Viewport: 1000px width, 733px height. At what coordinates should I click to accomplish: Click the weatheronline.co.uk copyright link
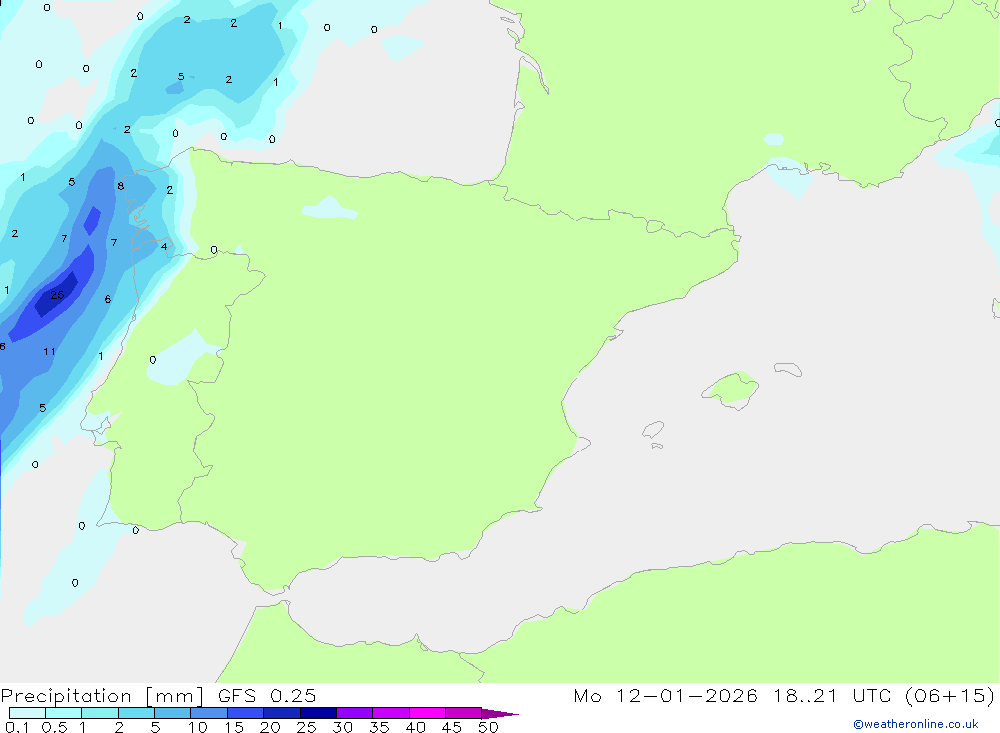pyautogui.click(x=916, y=724)
